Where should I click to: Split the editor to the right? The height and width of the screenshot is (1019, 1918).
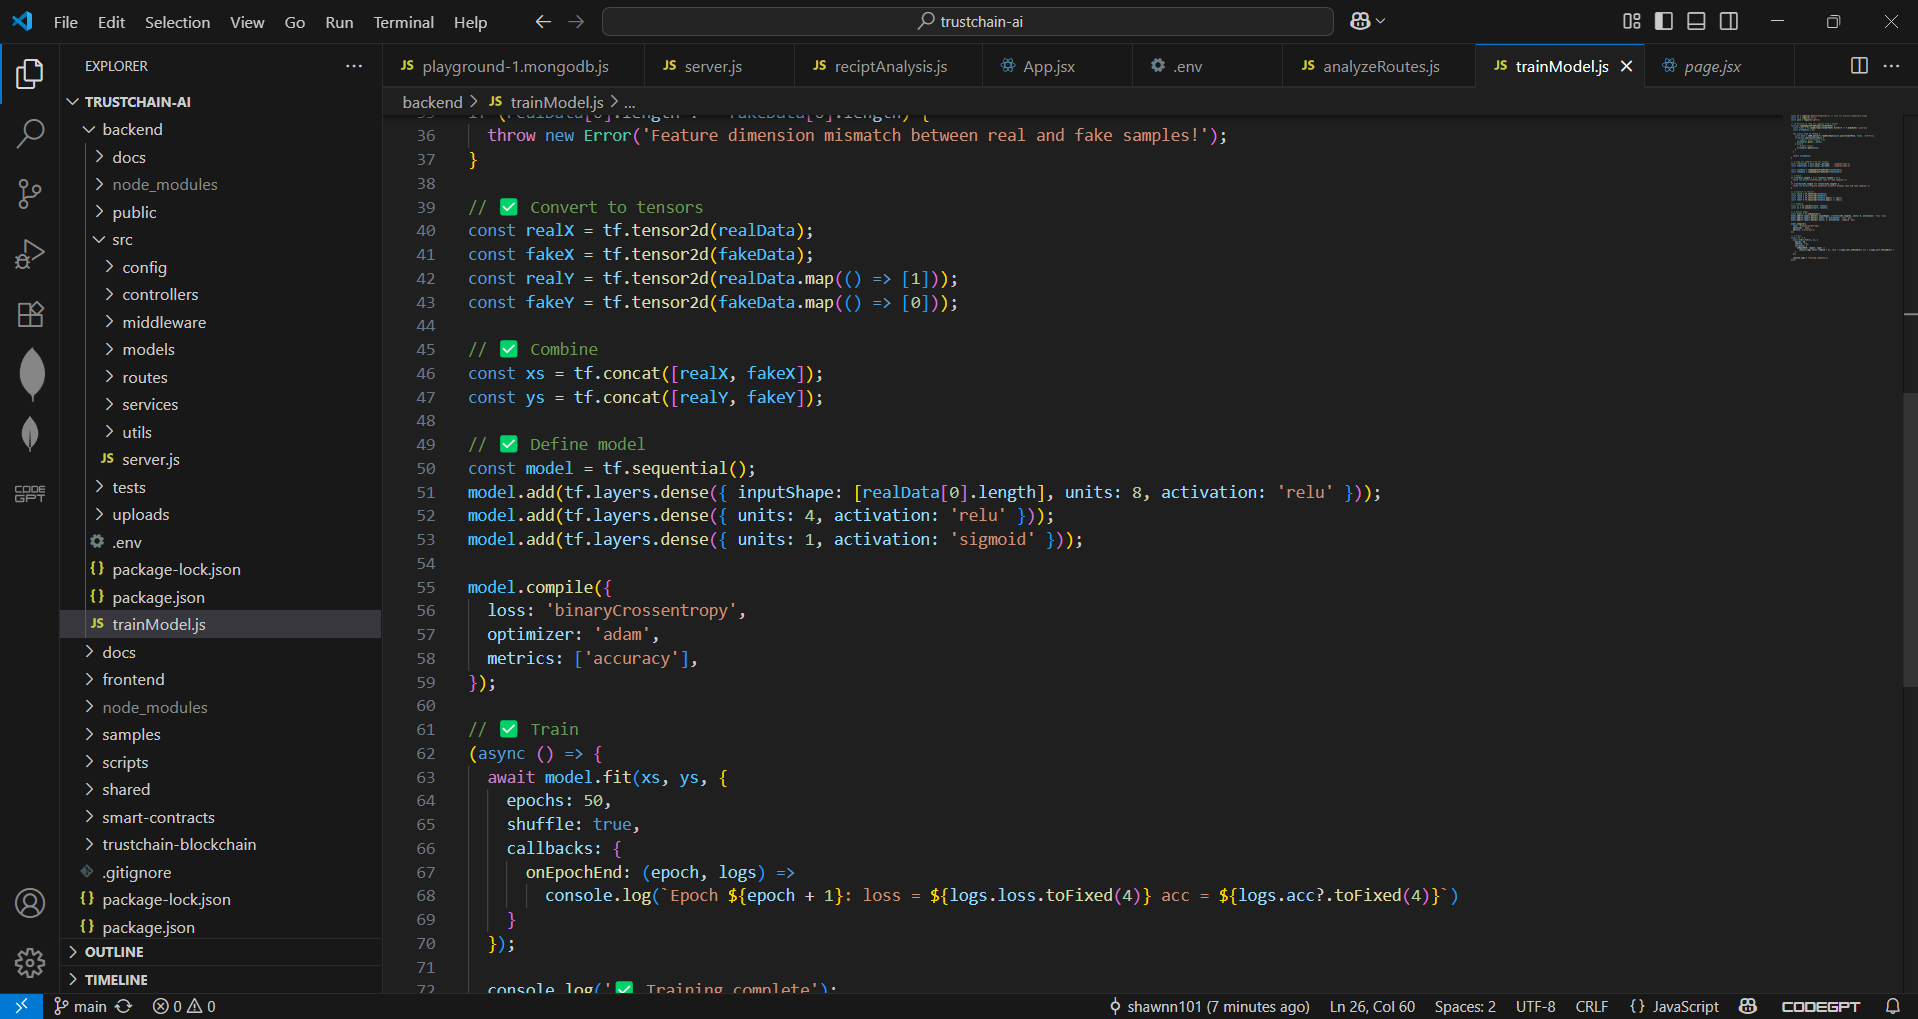(x=1859, y=66)
